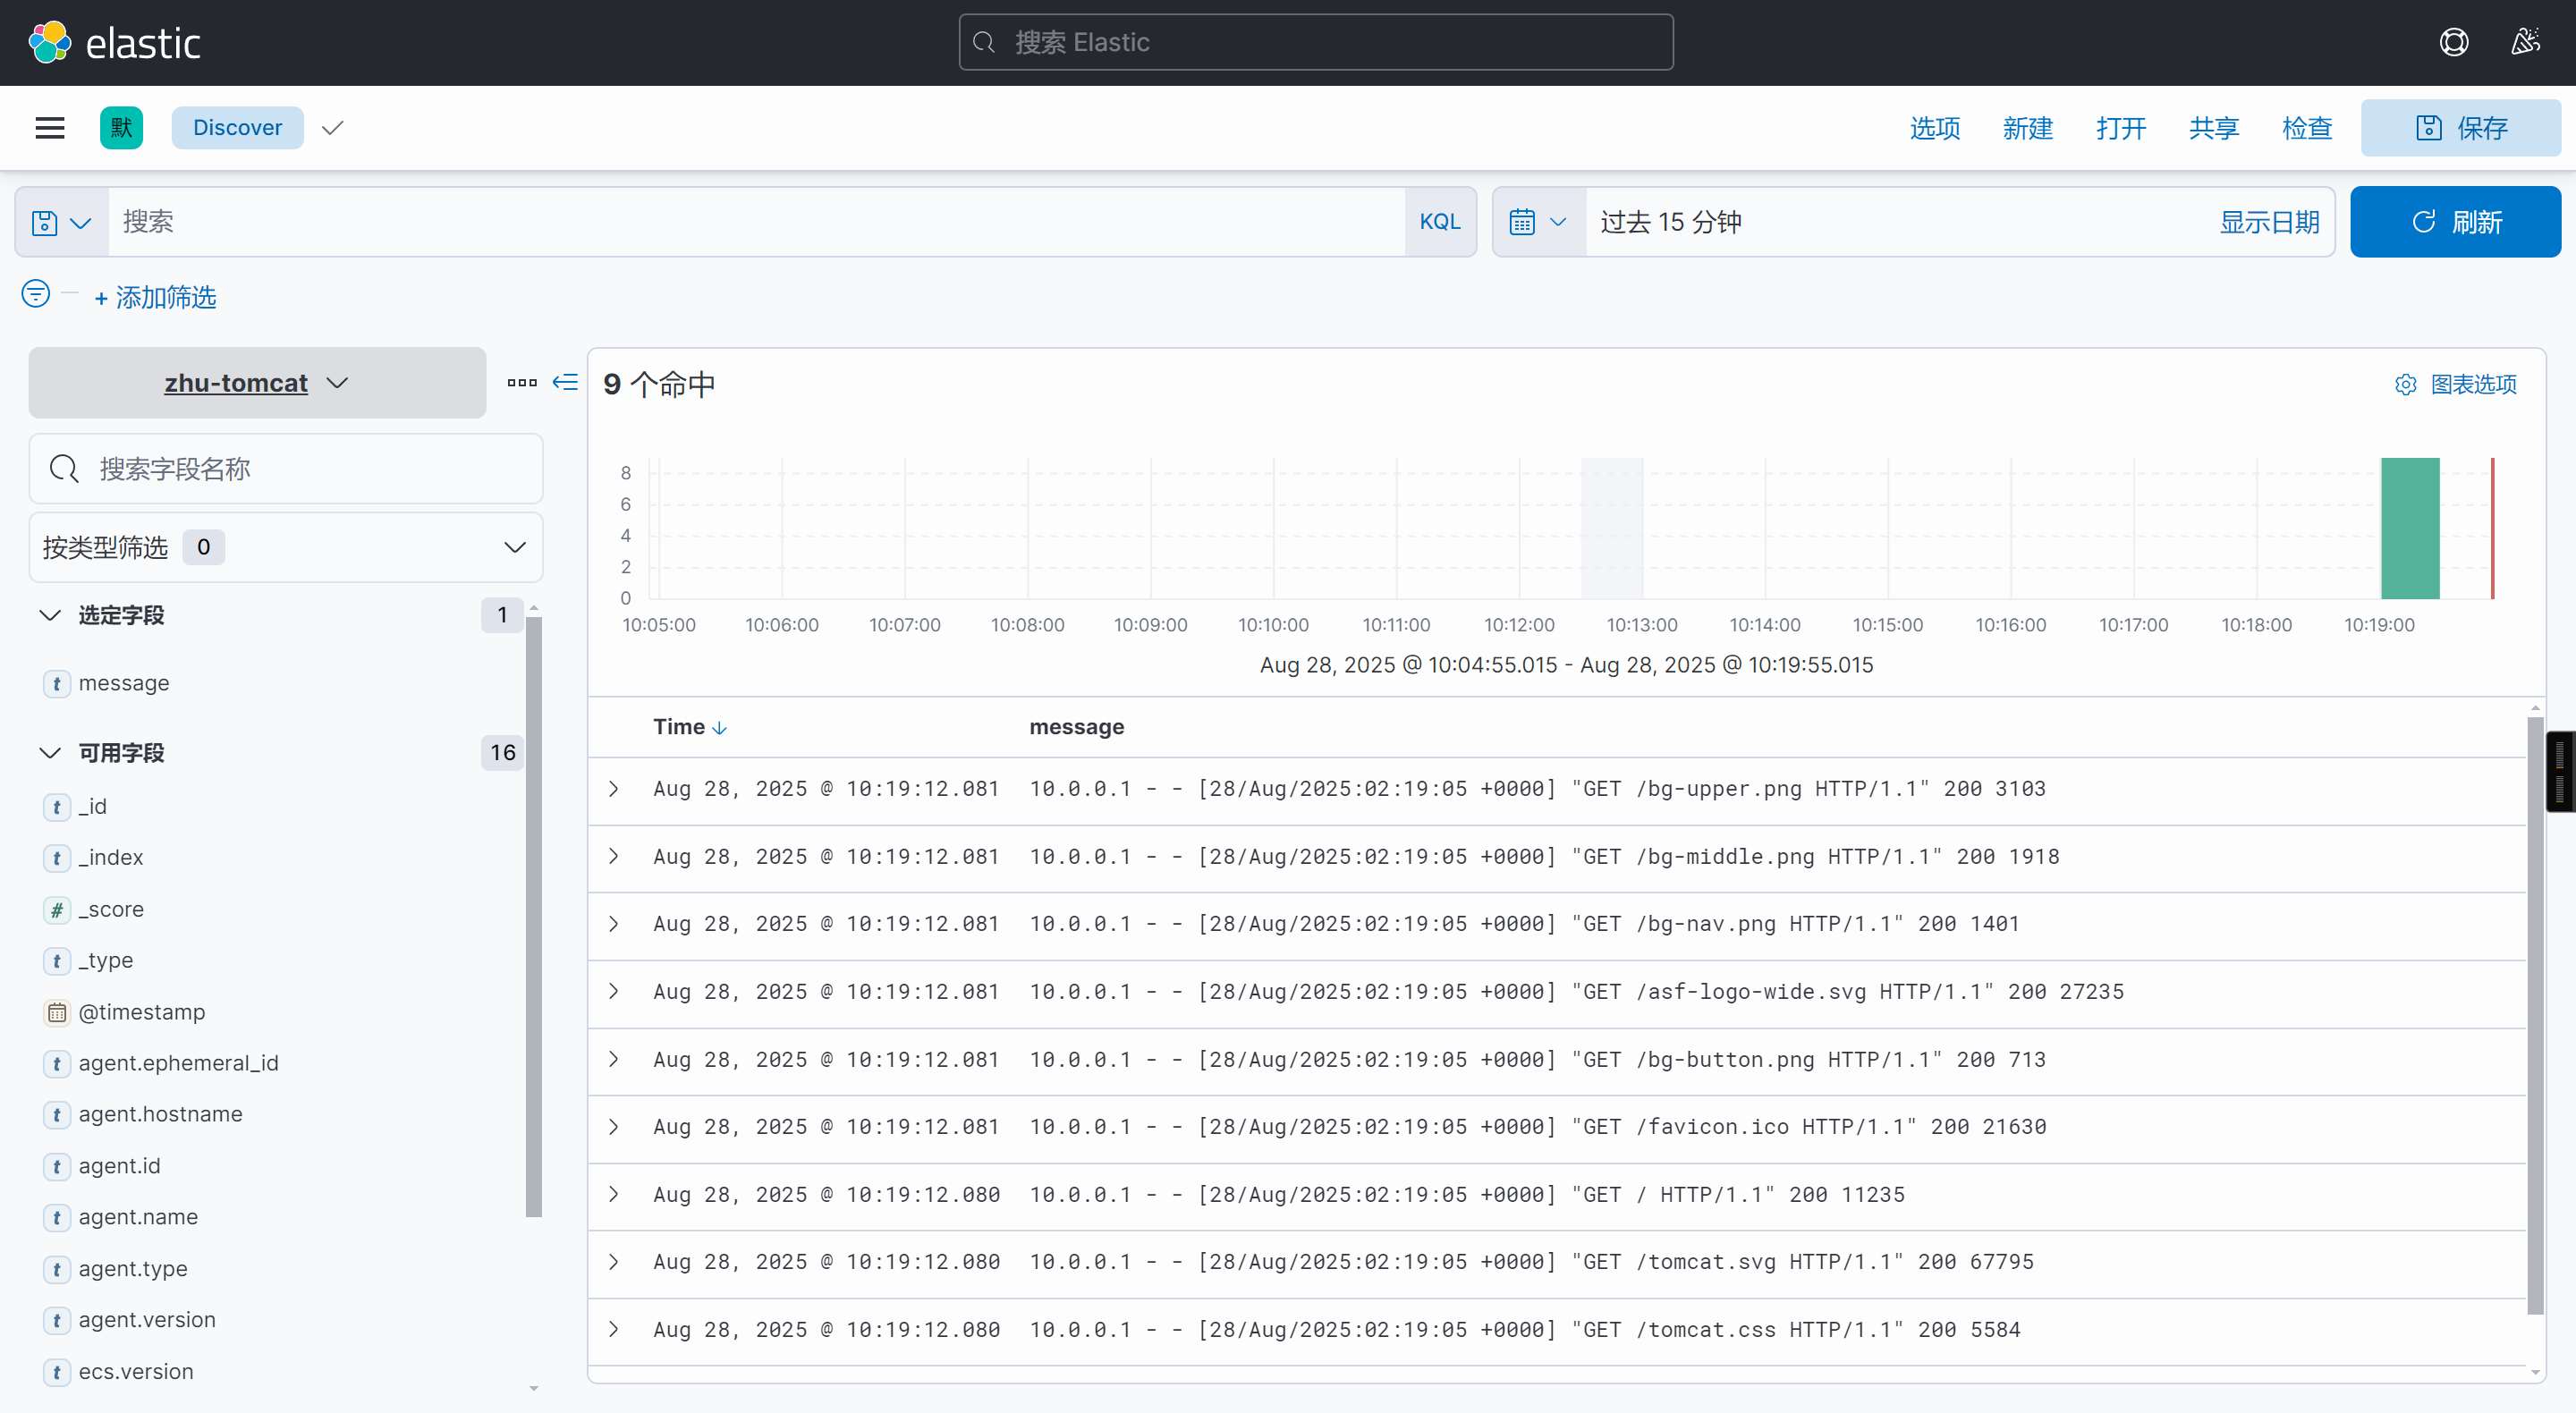Click the Discover breadcrumb tab
The height and width of the screenshot is (1413, 2576).
tap(237, 128)
